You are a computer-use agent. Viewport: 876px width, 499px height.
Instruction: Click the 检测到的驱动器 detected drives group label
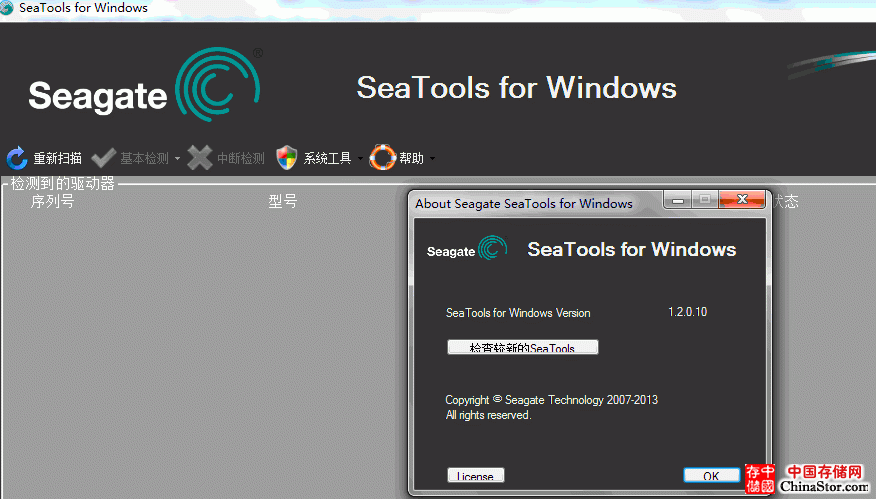(x=63, y=183)
